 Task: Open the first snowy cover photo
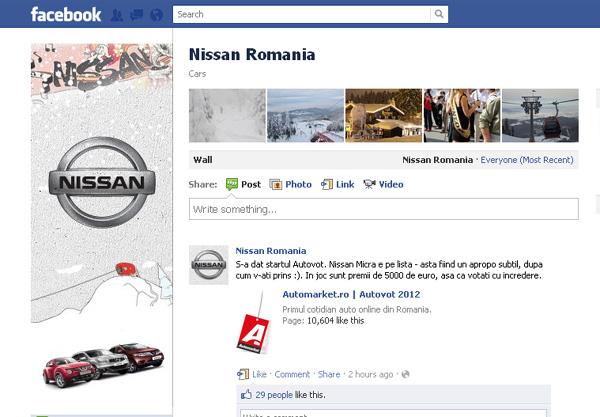tap(227, 116)
